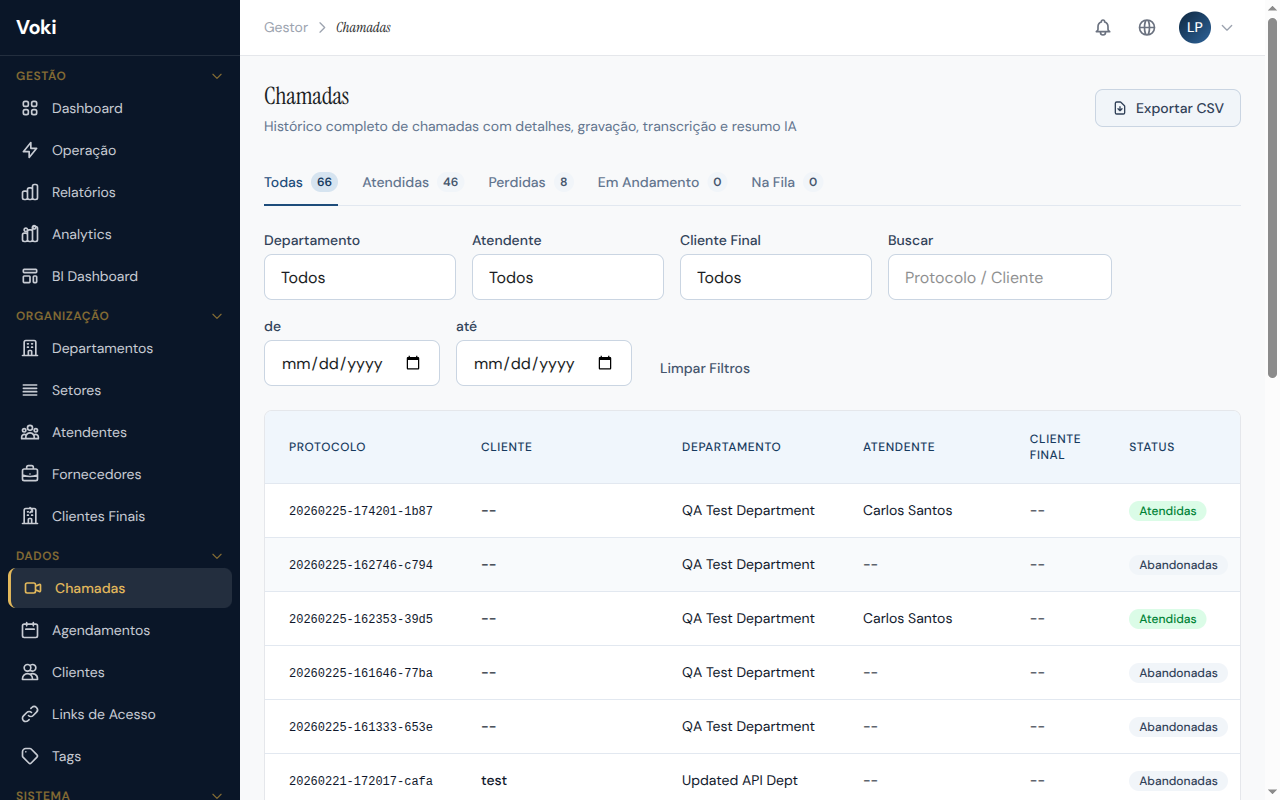Image resolution: width=1280 pixels, height=800 pixels.
Task: Click the globe language icon
Action: (x=1147, y=28)
